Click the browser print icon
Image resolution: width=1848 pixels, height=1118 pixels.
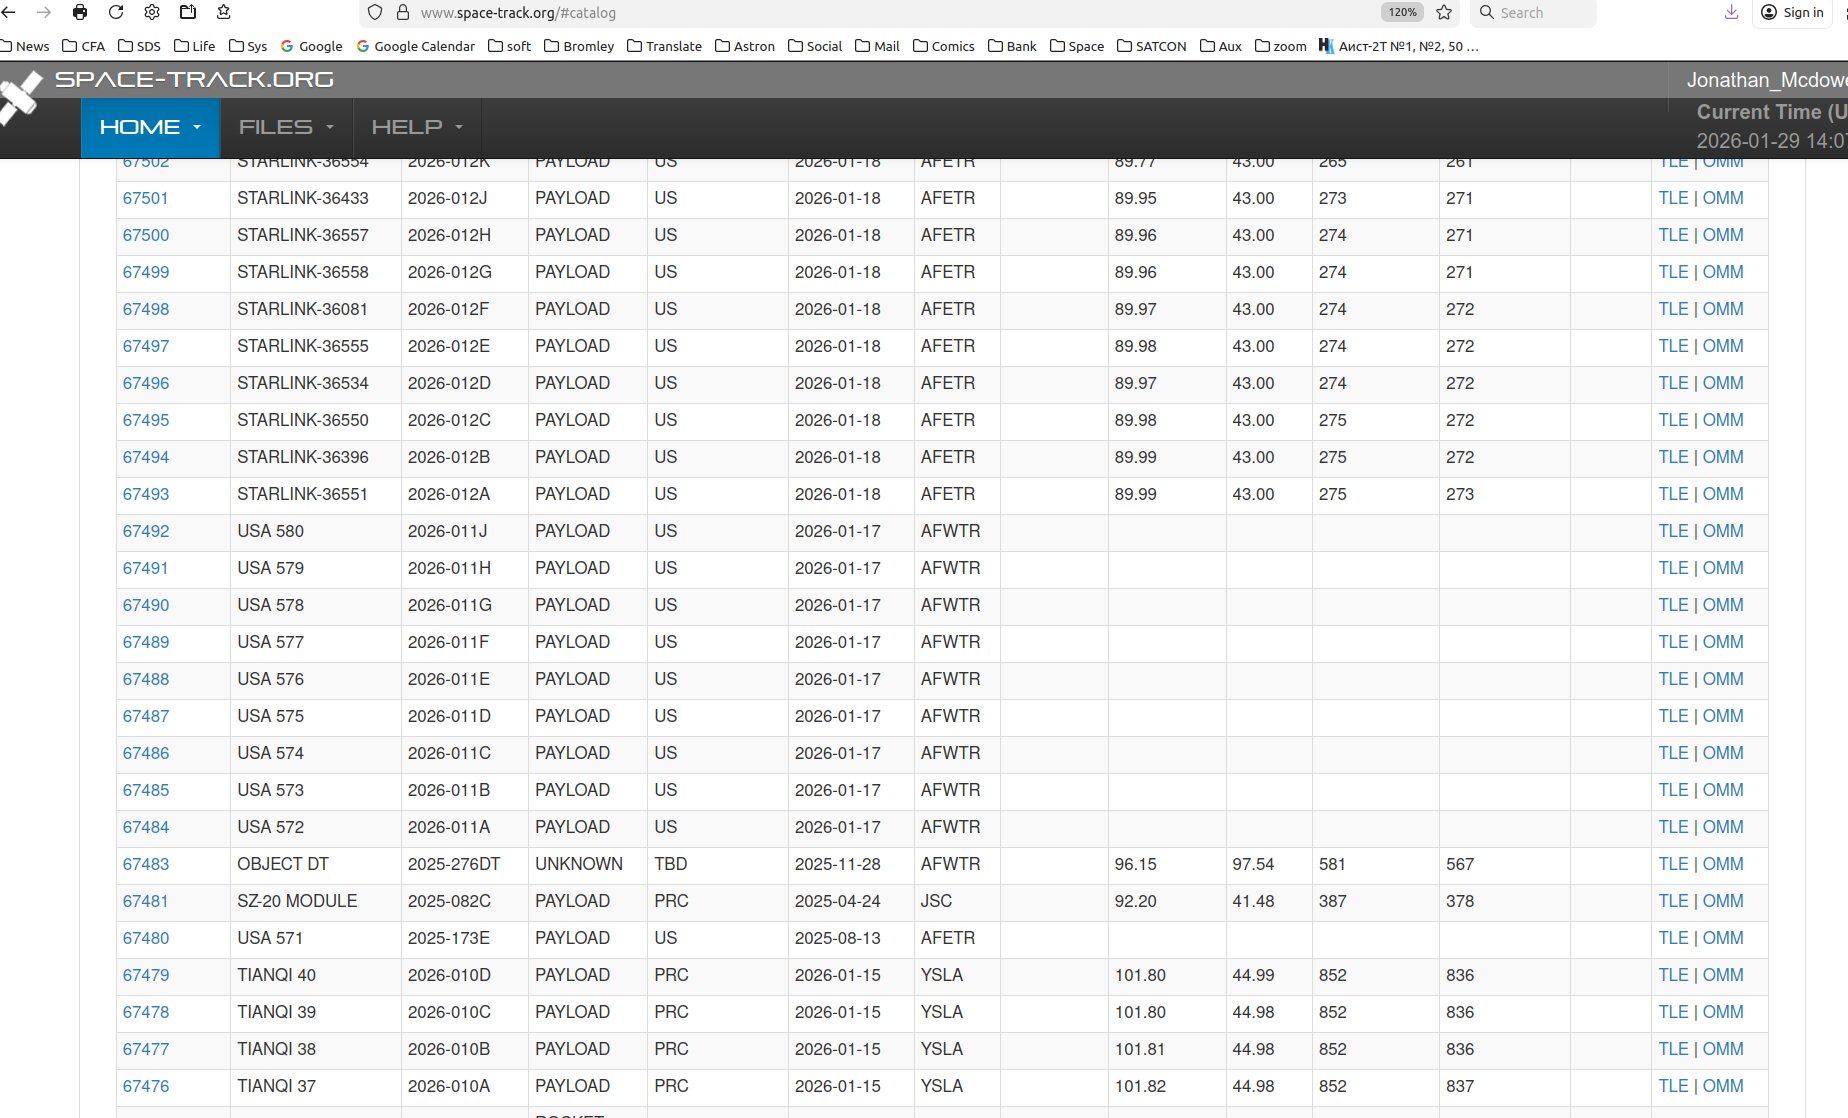[x=80, y=12]
